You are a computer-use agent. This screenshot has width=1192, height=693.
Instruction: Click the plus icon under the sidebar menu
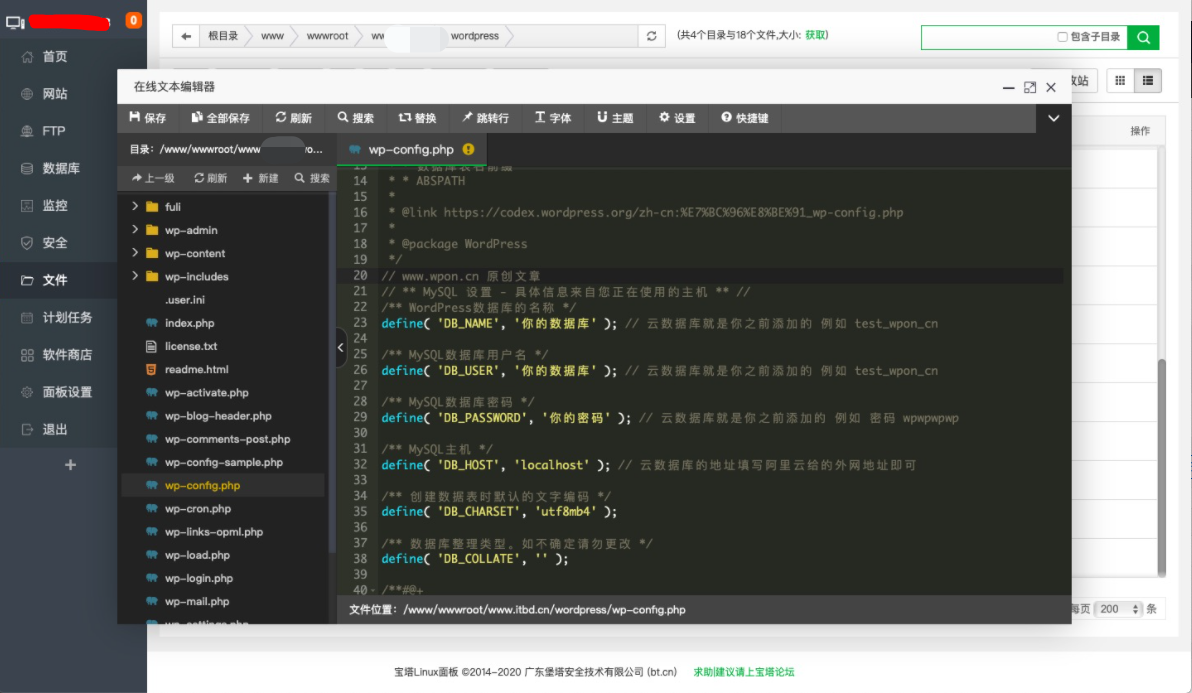71,464
